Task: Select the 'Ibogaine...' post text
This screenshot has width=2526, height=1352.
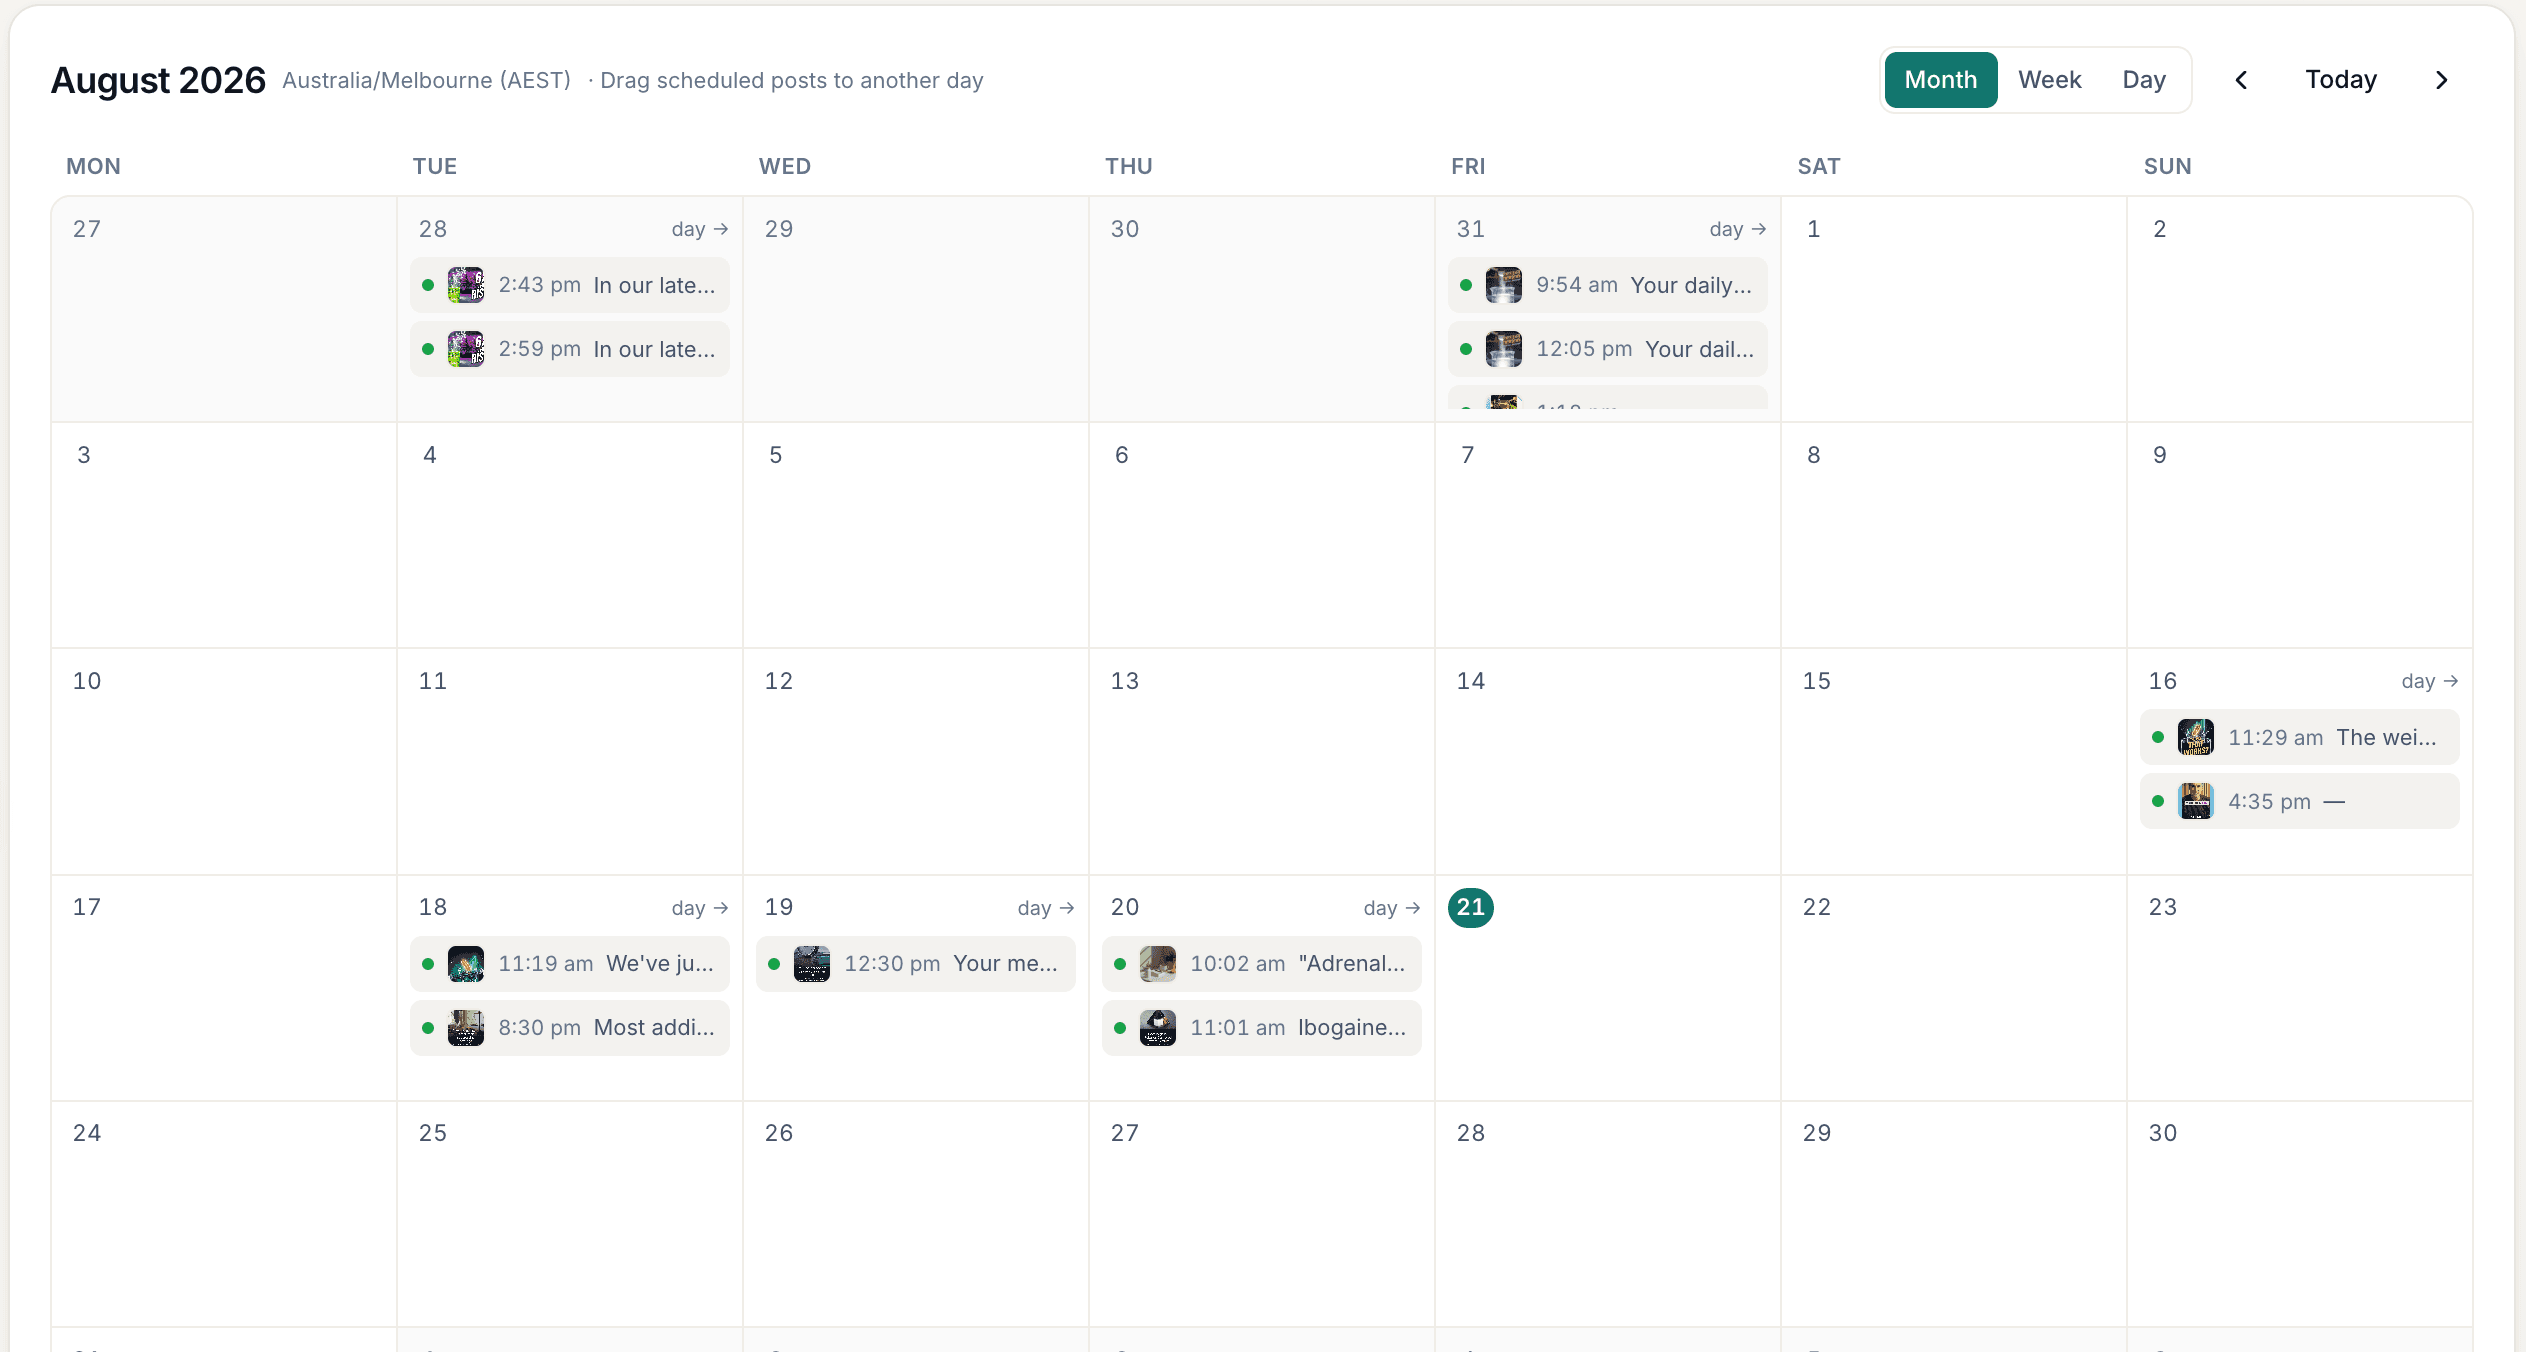Action: pos(1352,1028)
